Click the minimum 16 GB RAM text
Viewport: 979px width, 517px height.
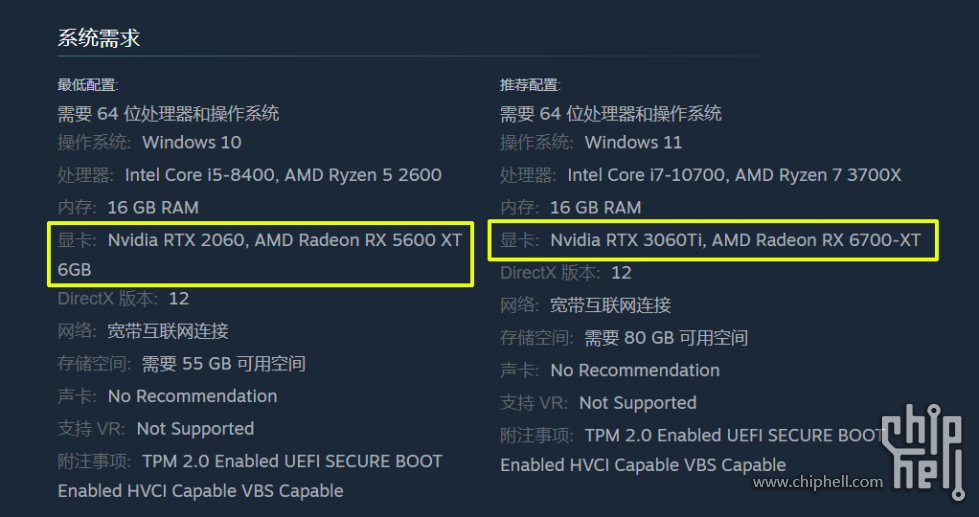[x=153, y=208]
